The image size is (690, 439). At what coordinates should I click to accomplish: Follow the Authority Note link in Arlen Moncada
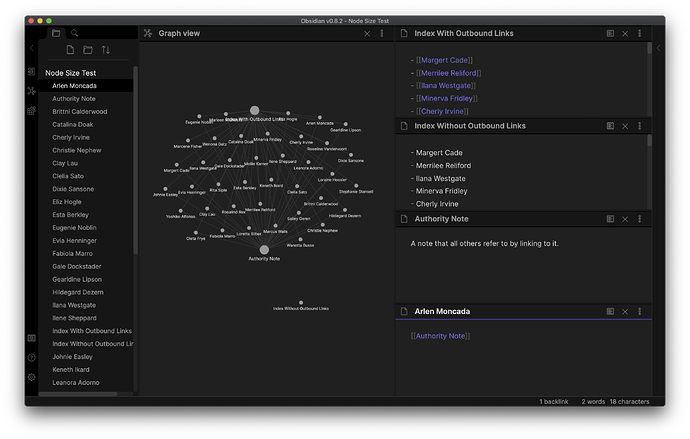coord(440,336)
